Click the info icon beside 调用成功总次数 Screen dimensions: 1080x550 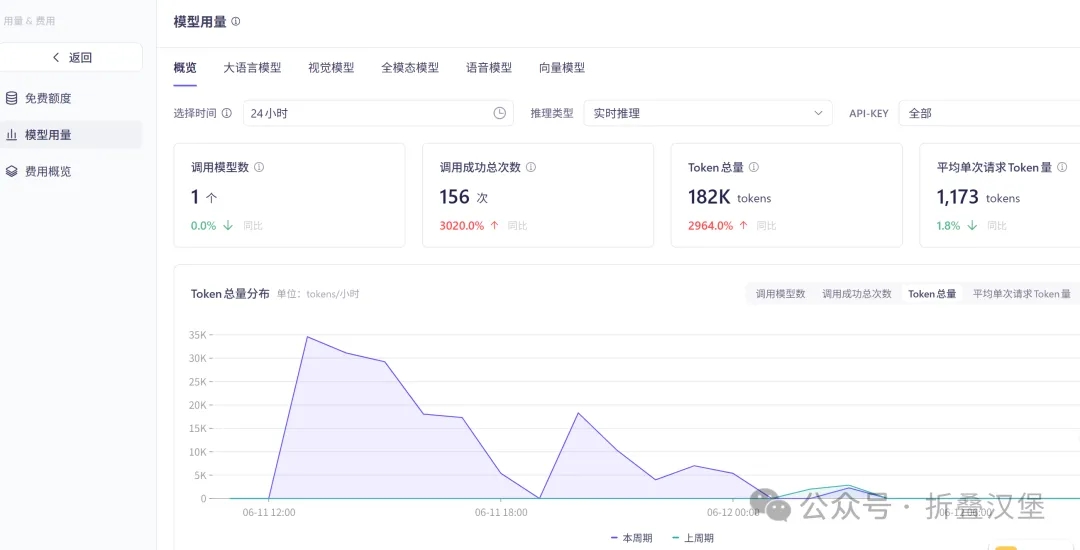pos(531,167)
